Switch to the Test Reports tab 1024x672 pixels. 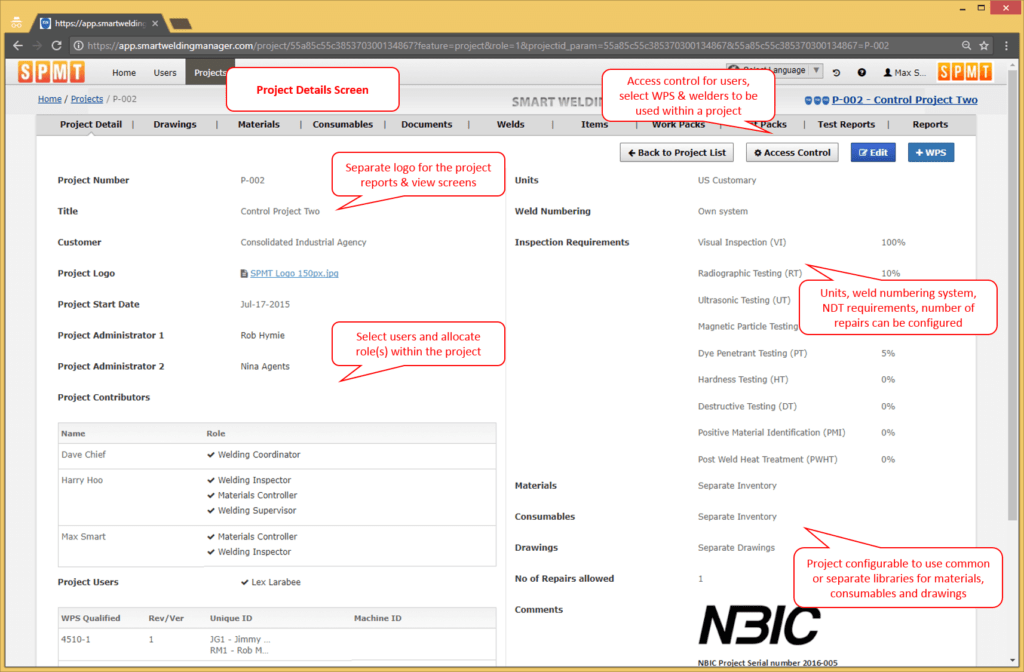pos(846,124)
